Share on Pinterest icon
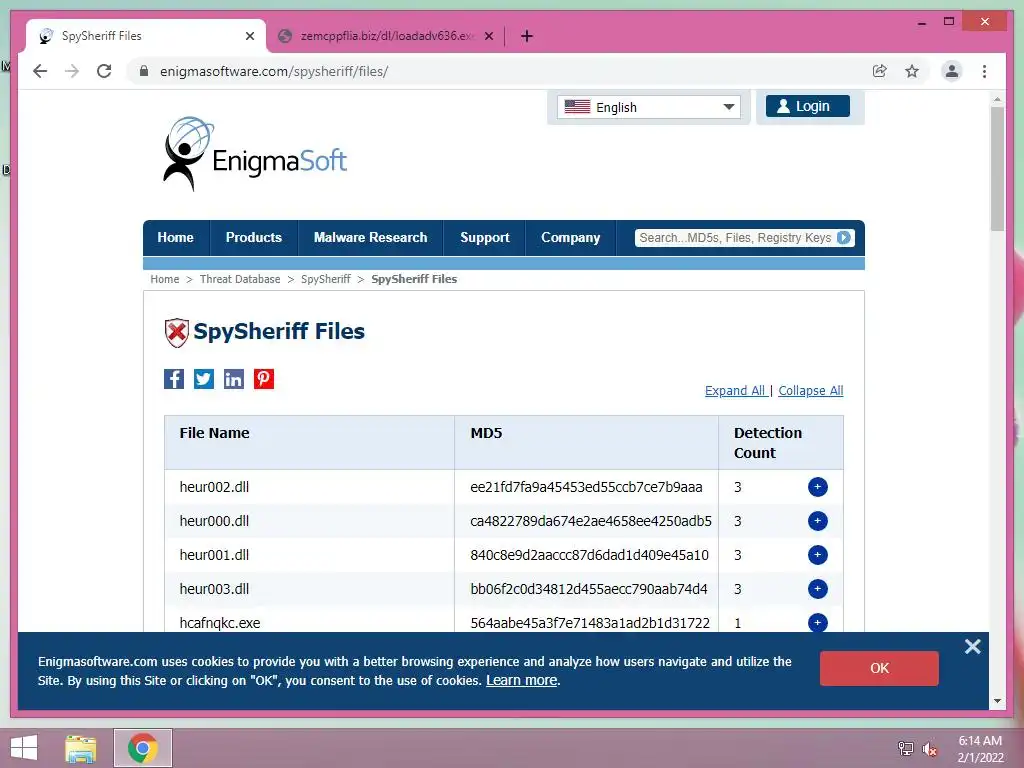This screenshot has width=1024, height=768. click(264, 379)
